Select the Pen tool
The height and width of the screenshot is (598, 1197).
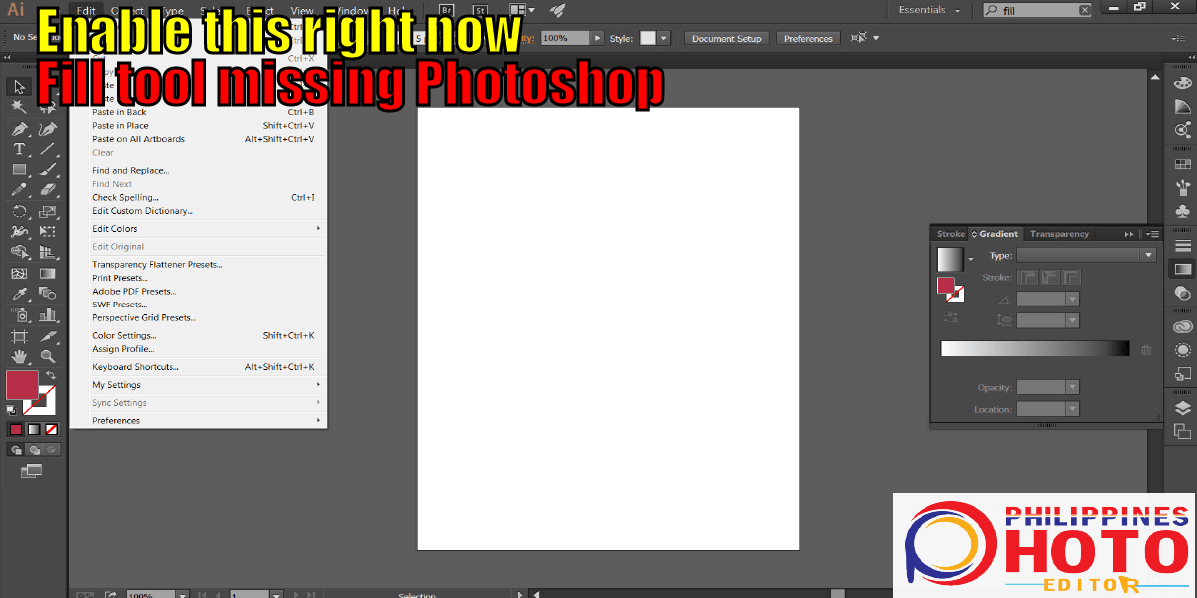point(20,128)
